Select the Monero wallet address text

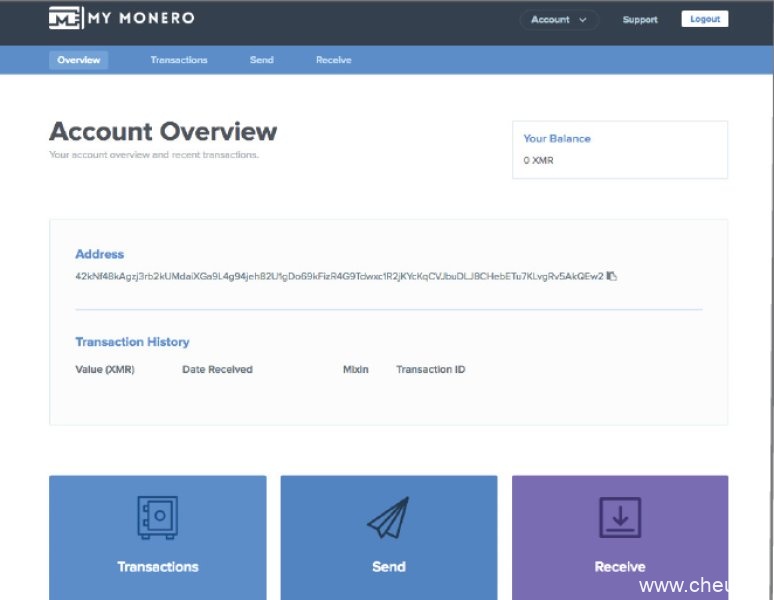340,276
